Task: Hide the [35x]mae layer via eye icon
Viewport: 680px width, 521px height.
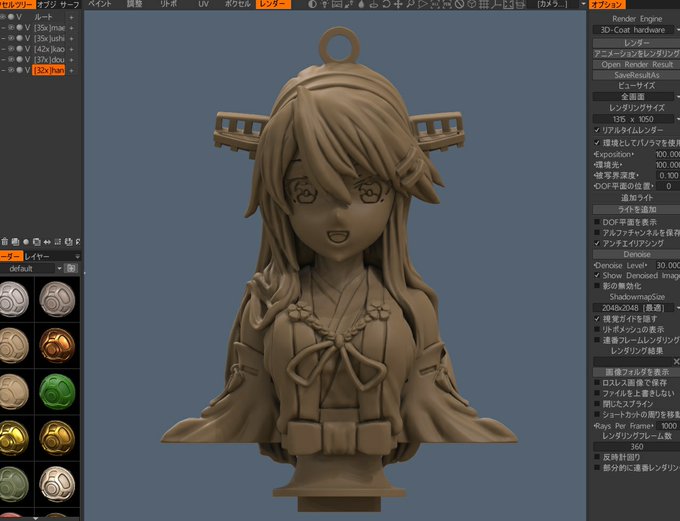Action: [11, 27]
